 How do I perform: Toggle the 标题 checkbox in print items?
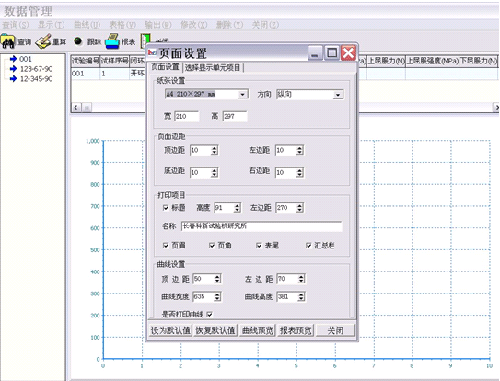[166, 208]
